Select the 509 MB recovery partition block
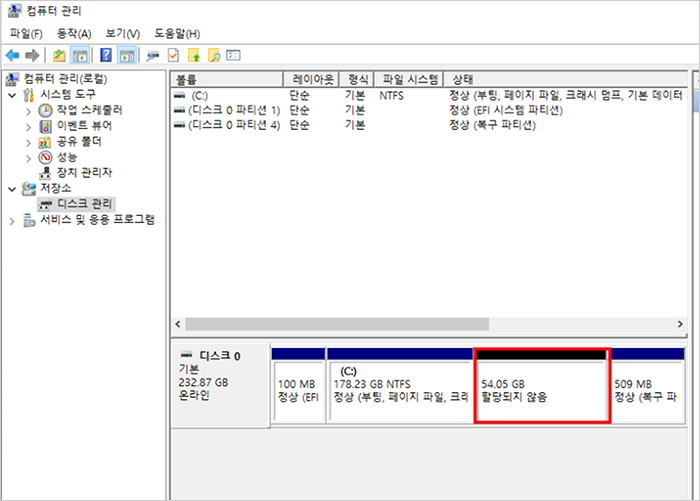Viewport: 700px width, 501px height. (x=648, y=385)
